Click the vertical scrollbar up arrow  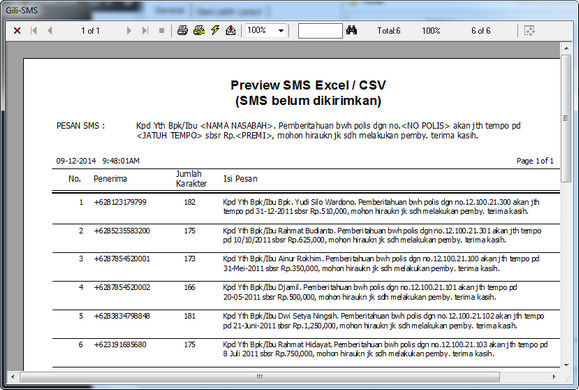tap(566, 48)
